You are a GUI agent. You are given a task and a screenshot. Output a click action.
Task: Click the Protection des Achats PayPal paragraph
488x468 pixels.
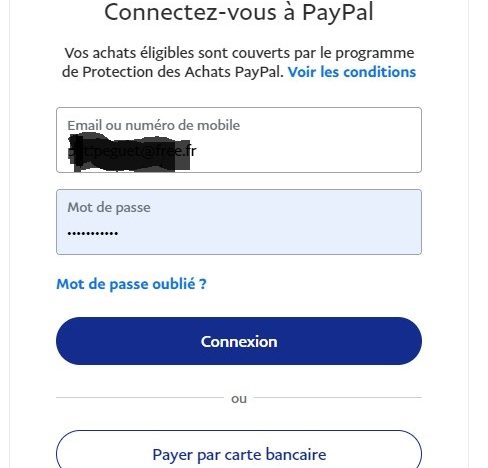coord(239,63)
